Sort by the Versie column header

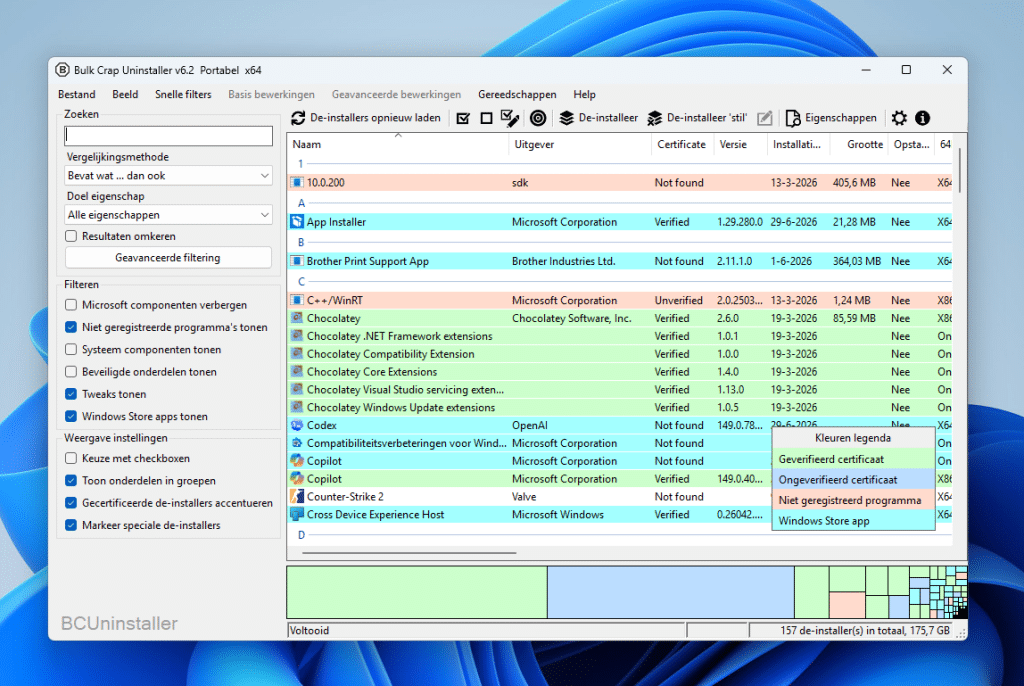pos(740,144)
